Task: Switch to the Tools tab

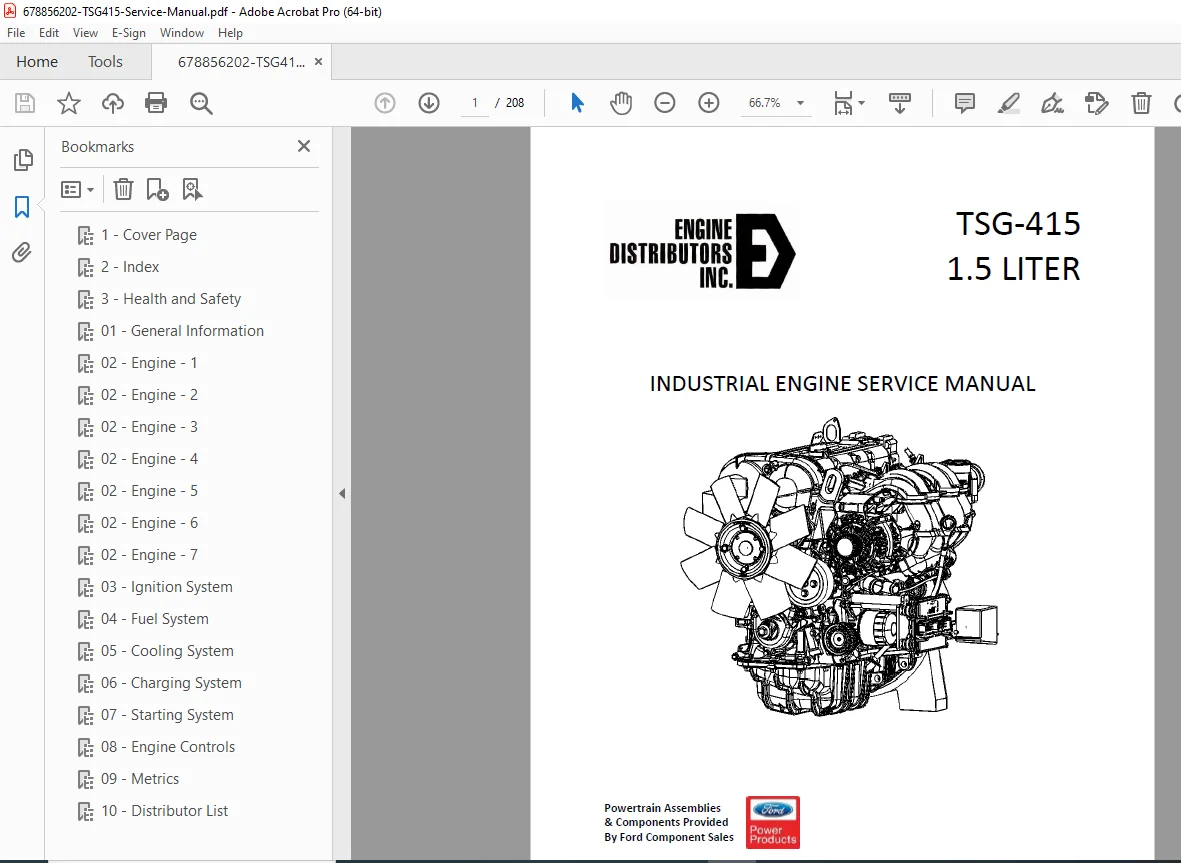Action: (105, 62)
